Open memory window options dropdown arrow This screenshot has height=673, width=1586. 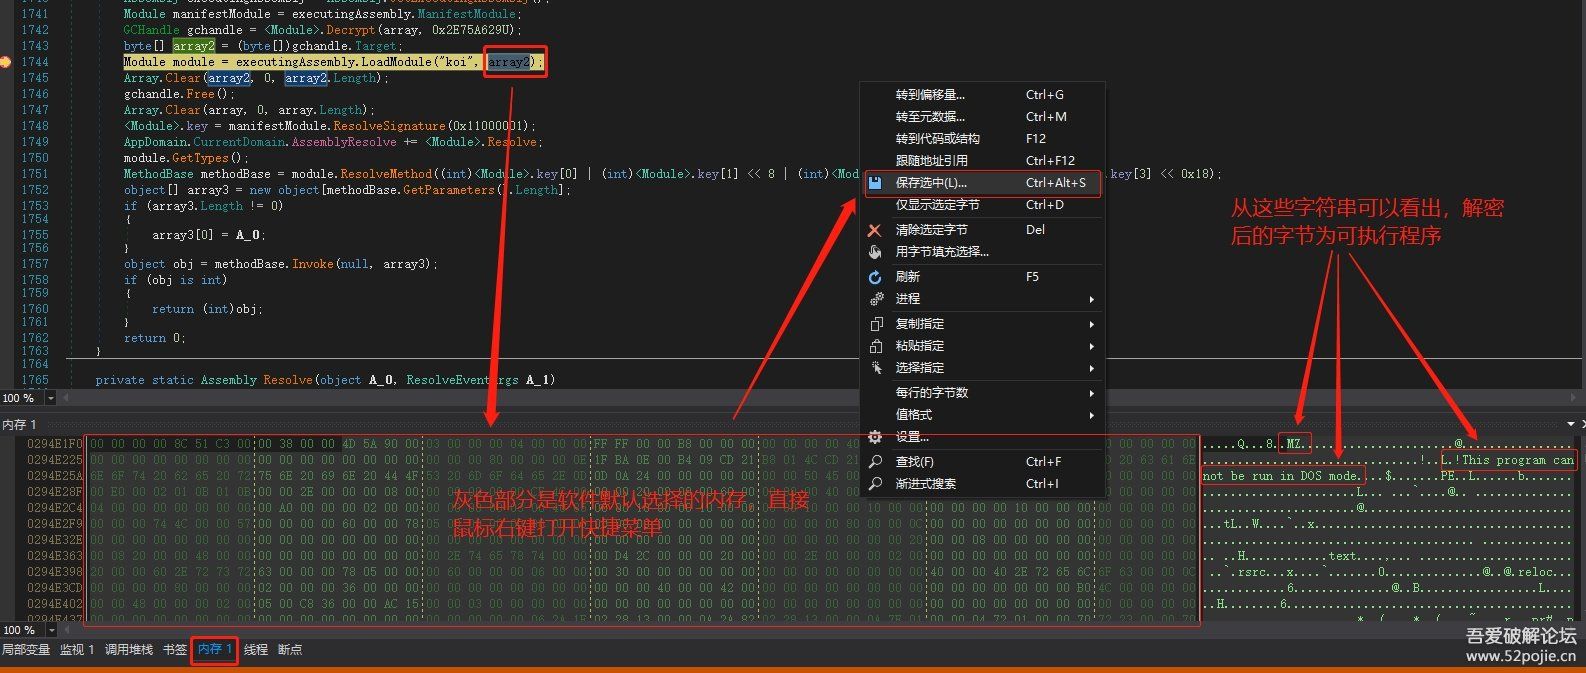[x=1570, y=424]
